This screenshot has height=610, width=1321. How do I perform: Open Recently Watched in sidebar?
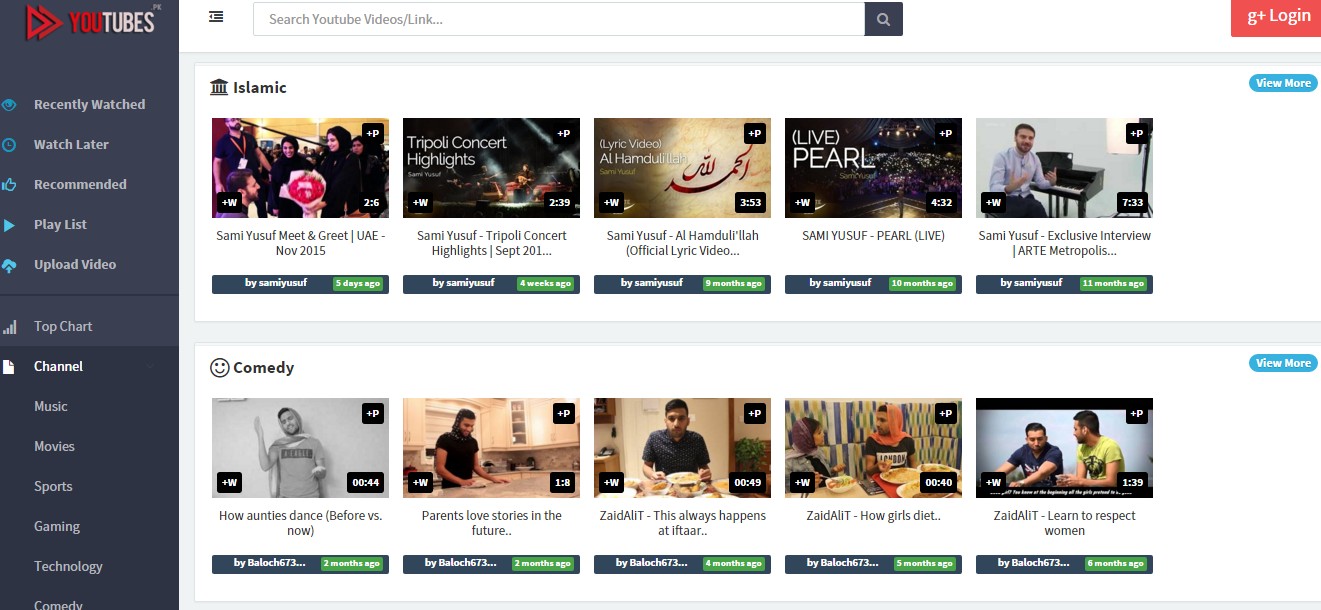point(89,104)
